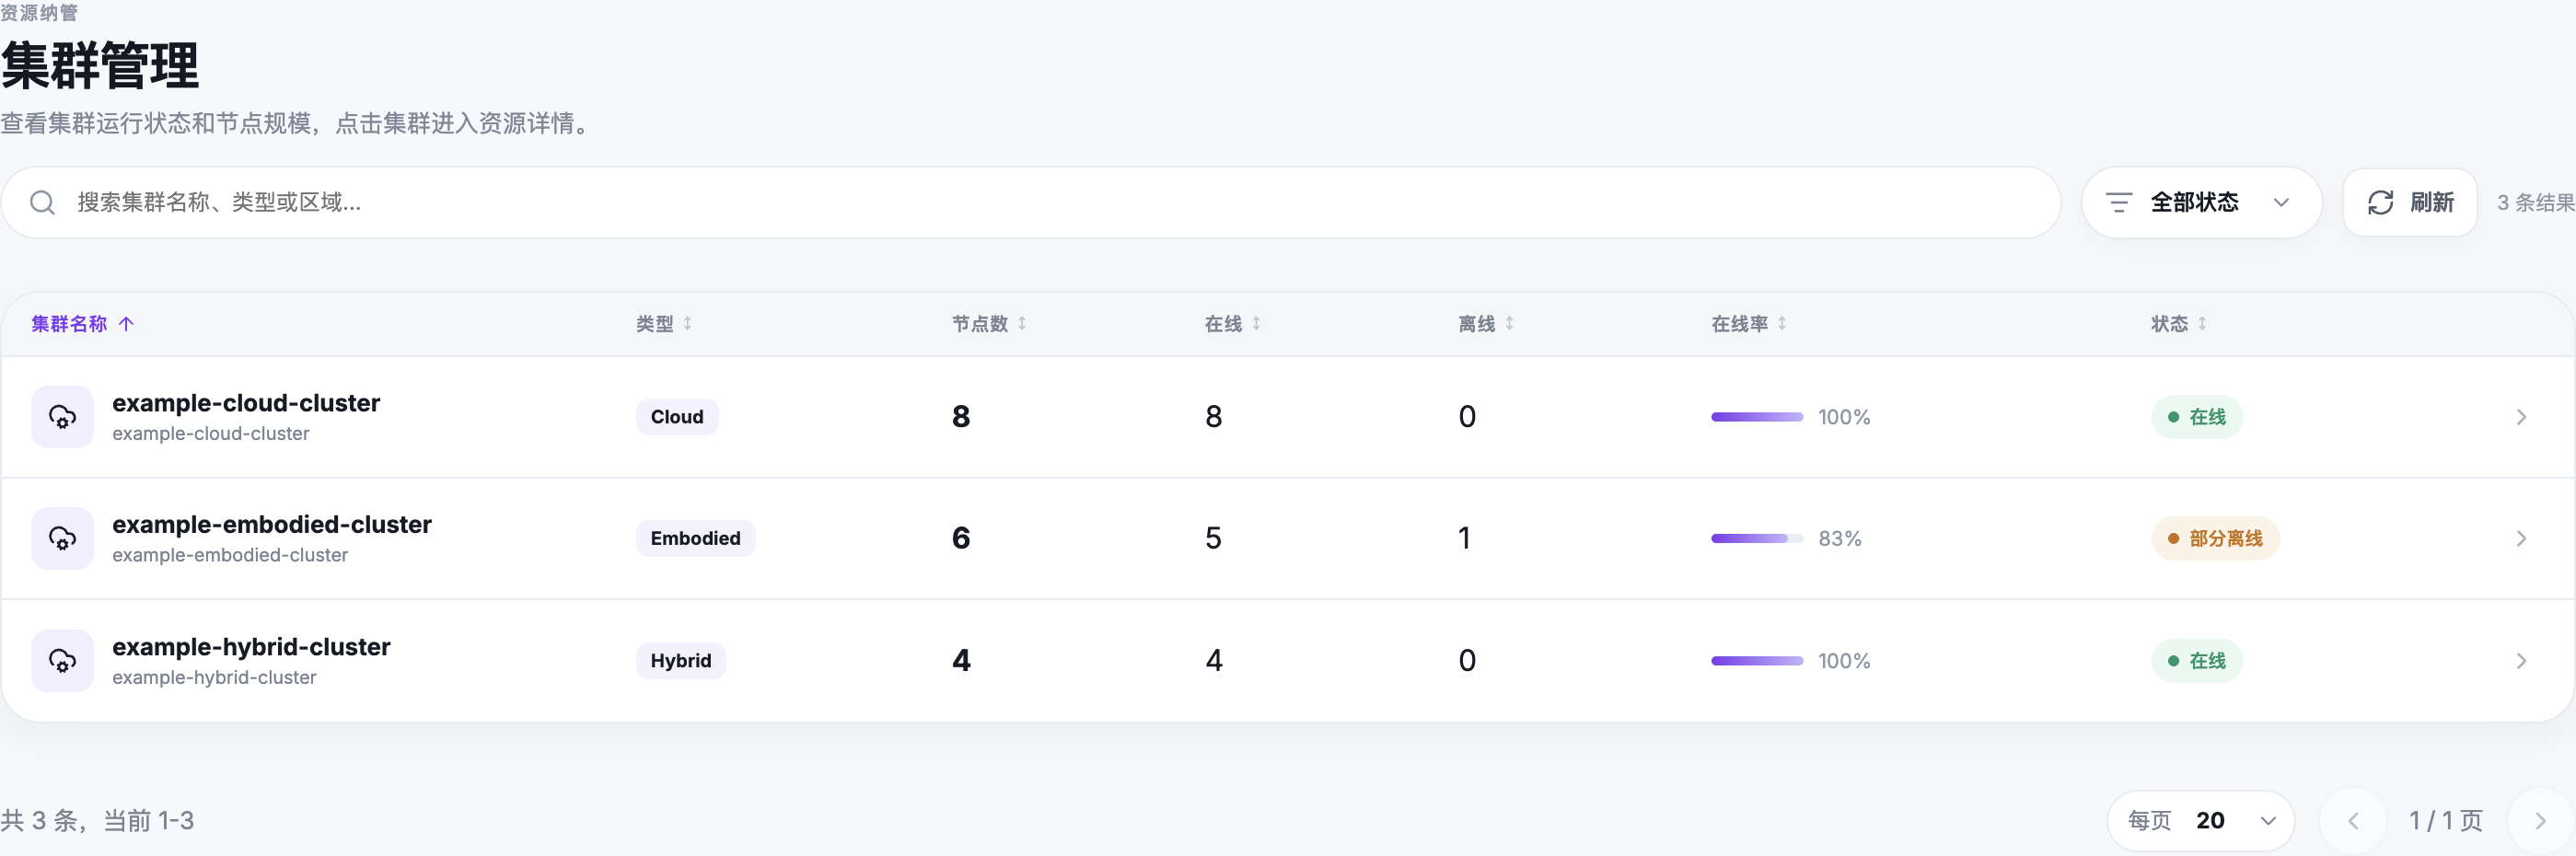Click the 3 条结果 result count
Image resolution: width=2576 pixels, height=856 pixels.
pyautogui.click(x=2536, y=203)
